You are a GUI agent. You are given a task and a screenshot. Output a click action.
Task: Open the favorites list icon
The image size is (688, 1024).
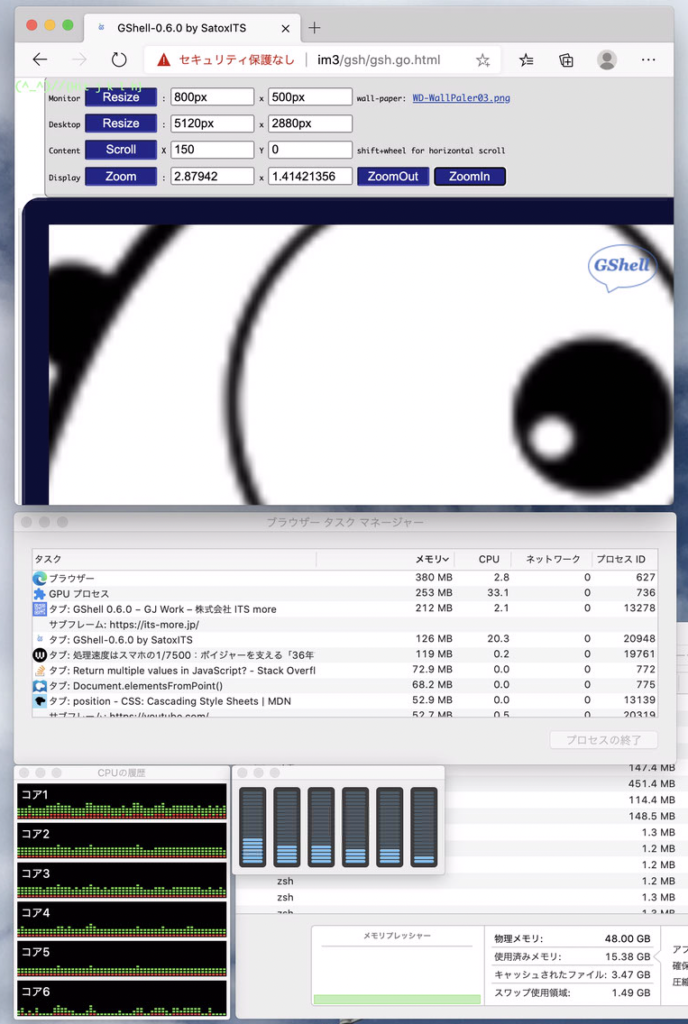click(x=526, y=60)
